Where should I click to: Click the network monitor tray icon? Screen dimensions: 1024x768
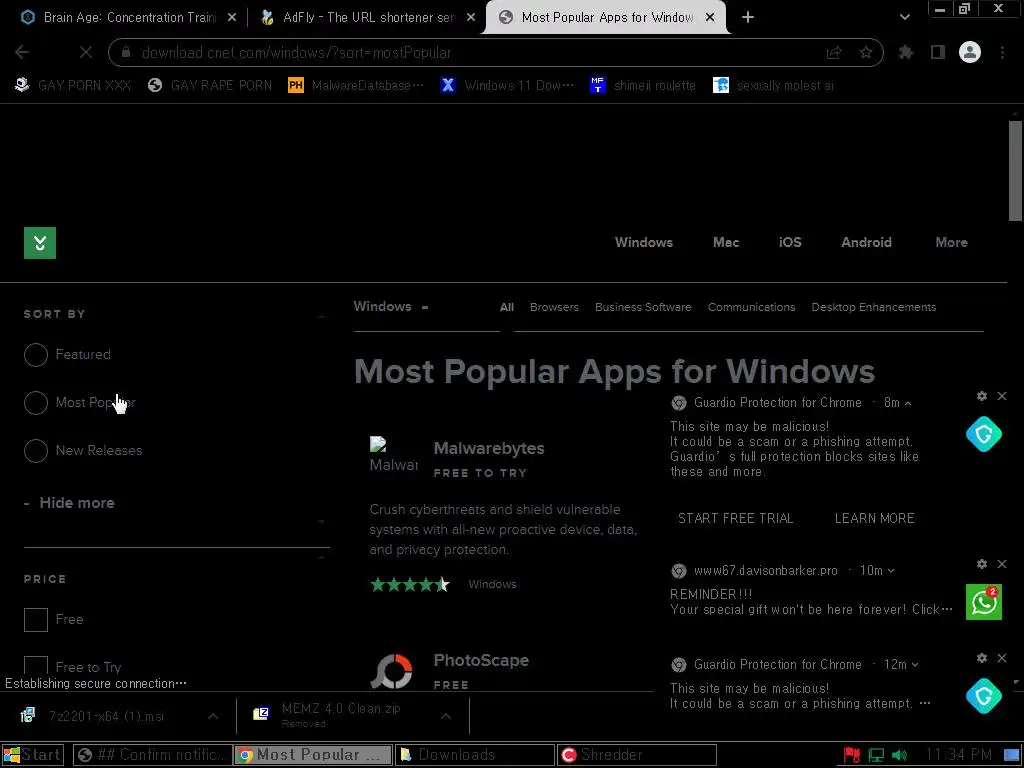876,755
